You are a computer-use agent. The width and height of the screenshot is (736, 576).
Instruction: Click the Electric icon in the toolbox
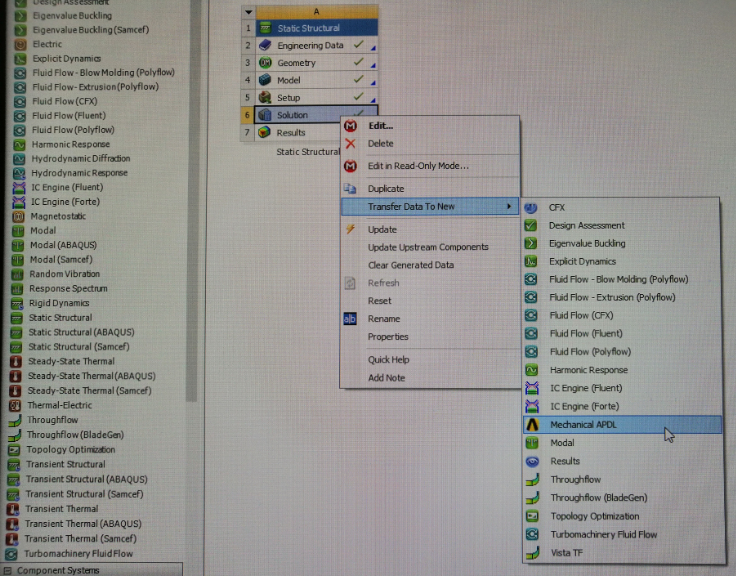(x=20, y=45)
